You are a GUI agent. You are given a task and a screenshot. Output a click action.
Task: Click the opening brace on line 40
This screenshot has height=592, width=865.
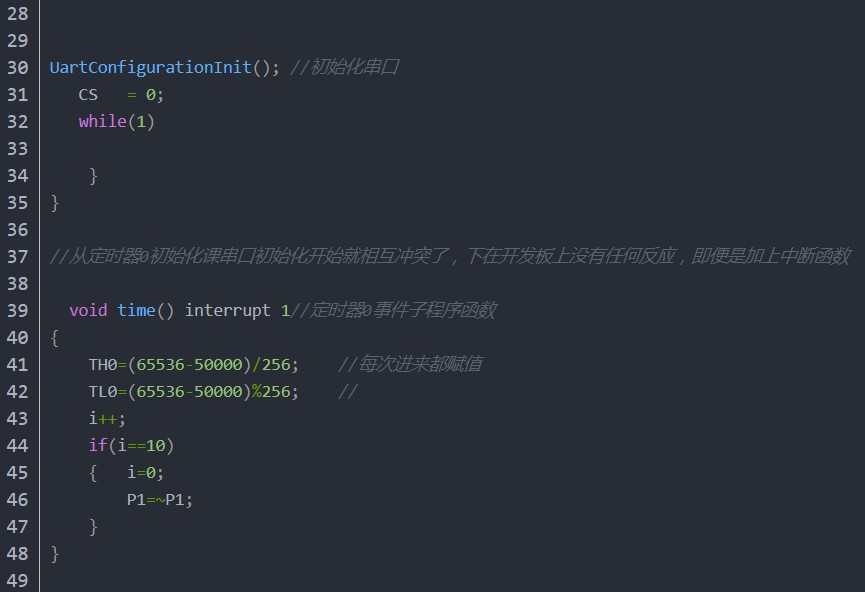point(55,338)
